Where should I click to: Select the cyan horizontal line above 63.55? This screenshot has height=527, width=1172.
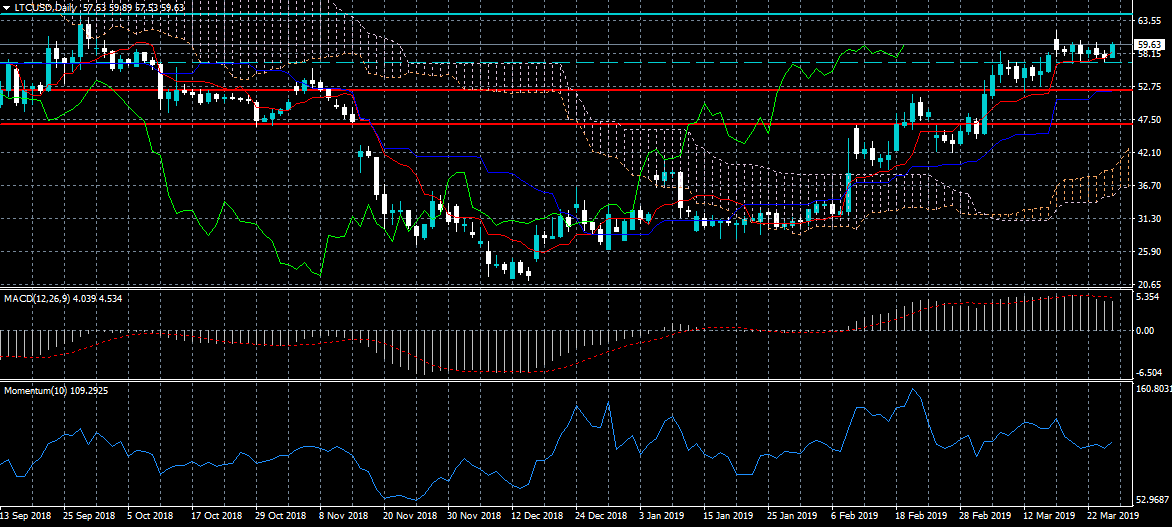[566, 14]
